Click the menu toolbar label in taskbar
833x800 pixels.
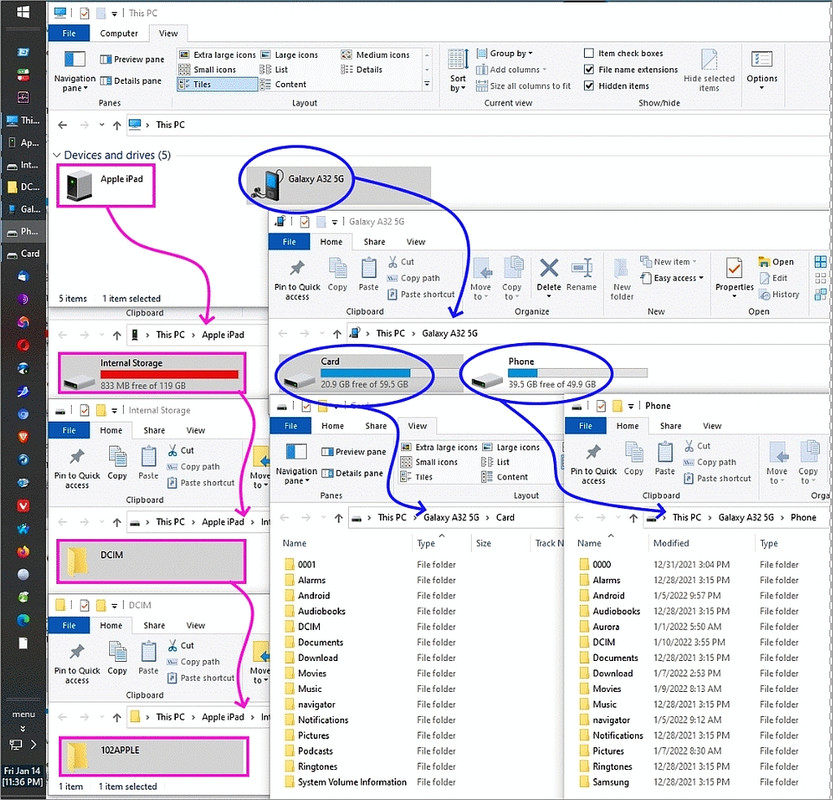[23, 714]
